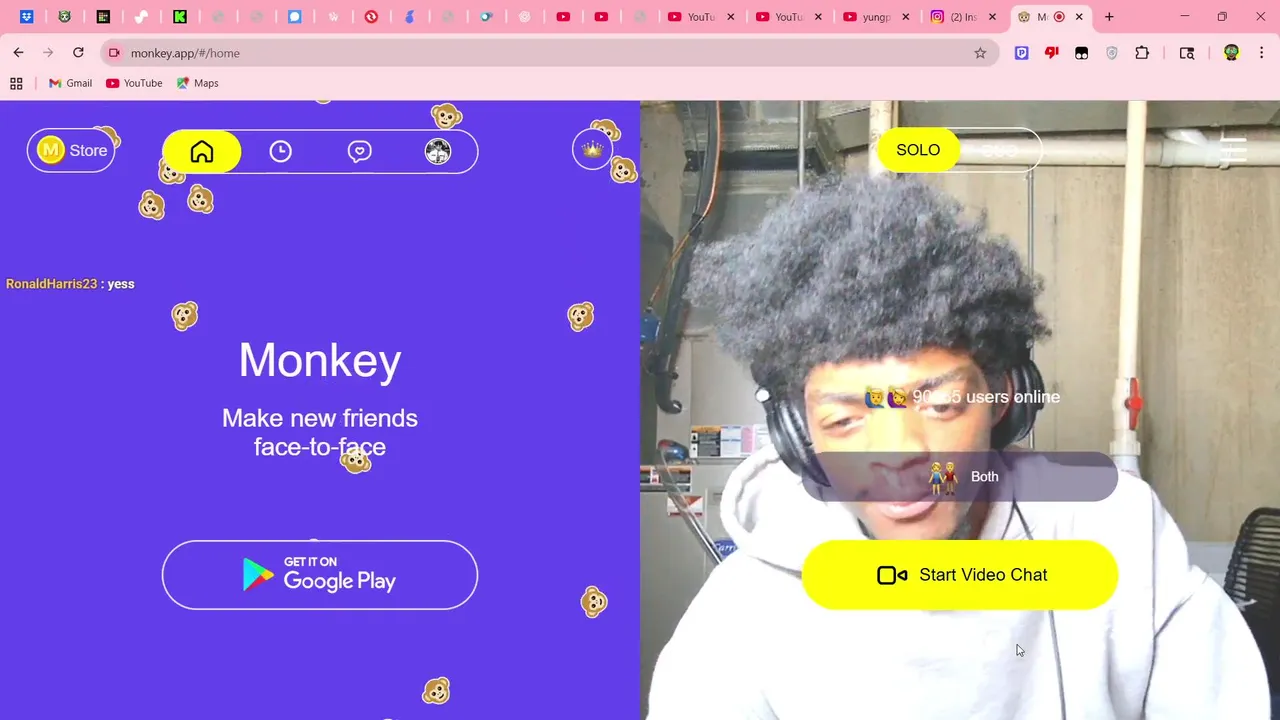The height and width of the screenshot is (720, 1280).
Task: Open the purple P extension
Action: coord(1021,53)
